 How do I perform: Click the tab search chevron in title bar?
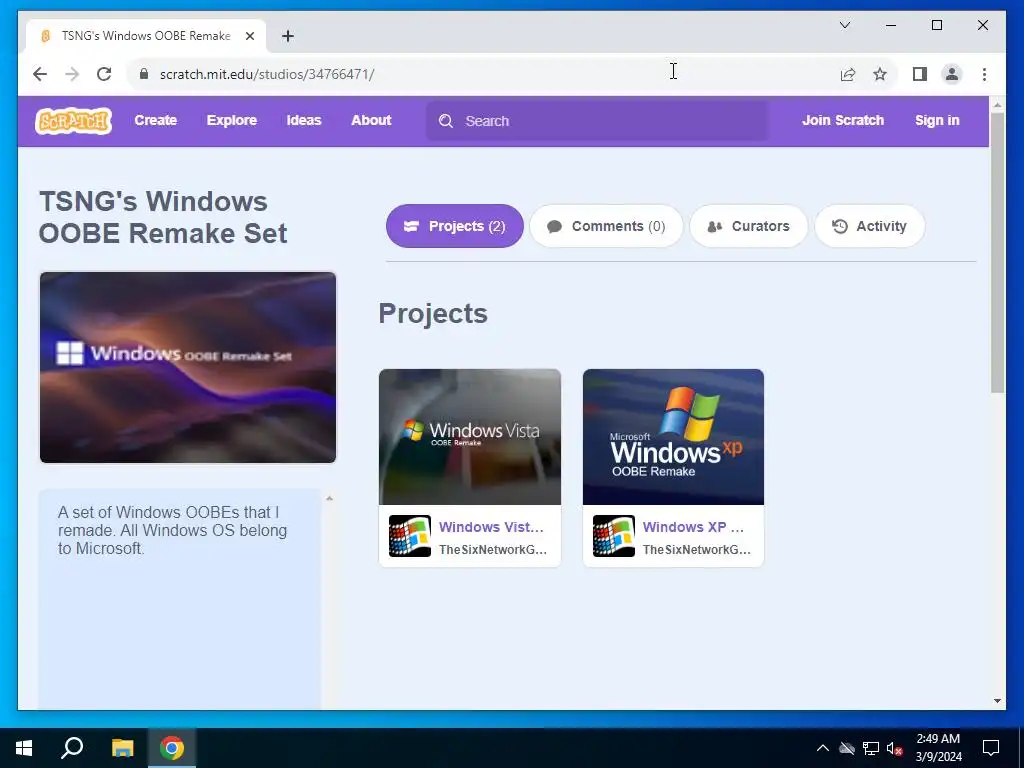coord(844,25)
